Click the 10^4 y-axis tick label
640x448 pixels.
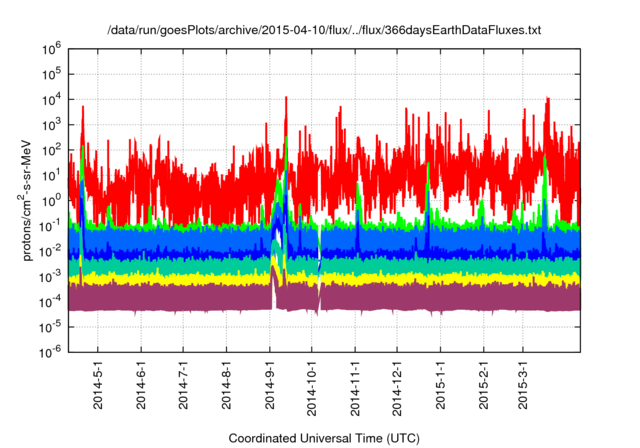(x=51, y=100)
